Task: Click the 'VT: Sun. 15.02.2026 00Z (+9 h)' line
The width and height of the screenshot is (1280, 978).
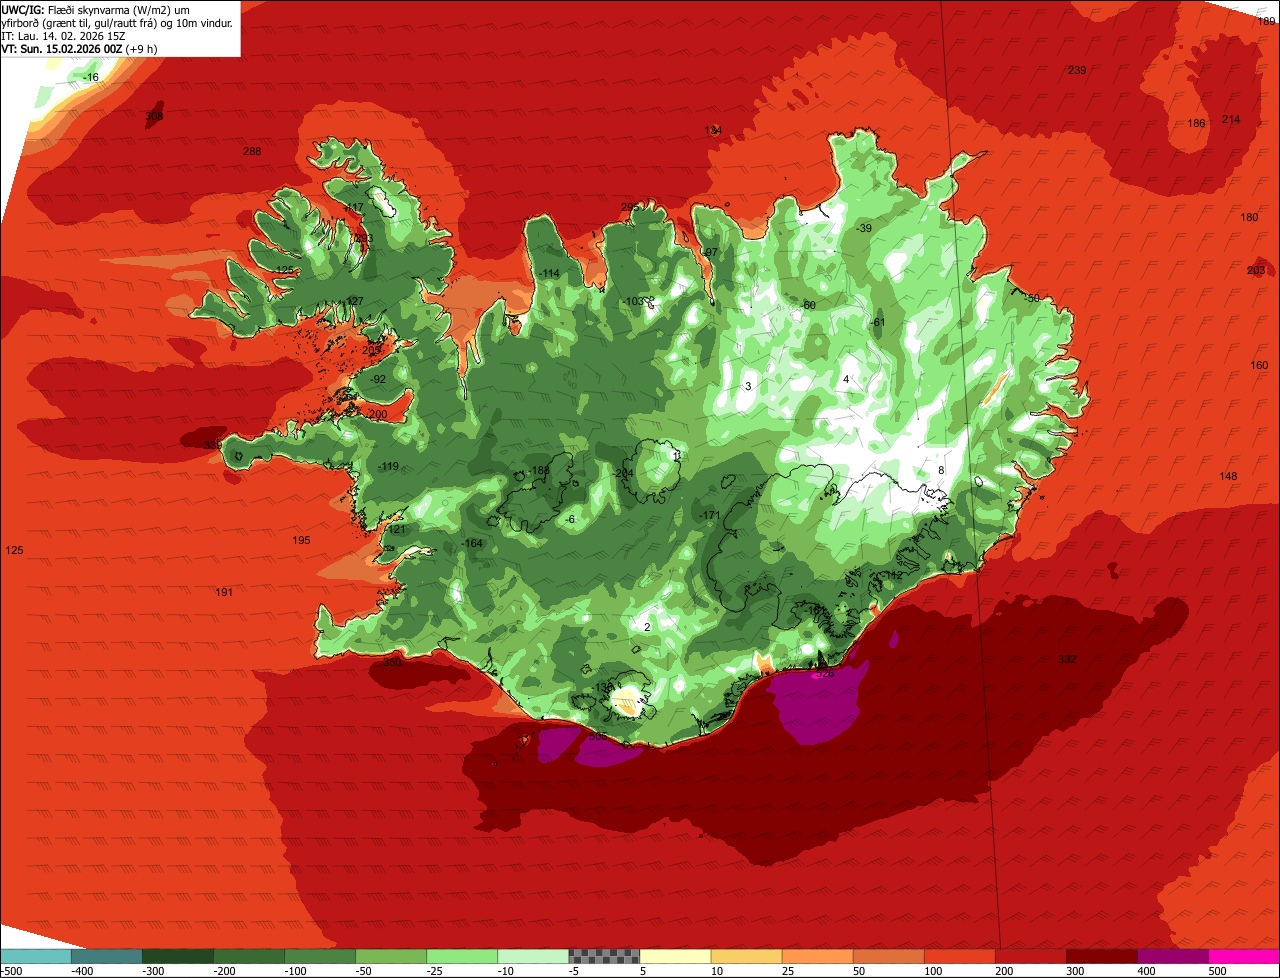Action: pos(79,48)
